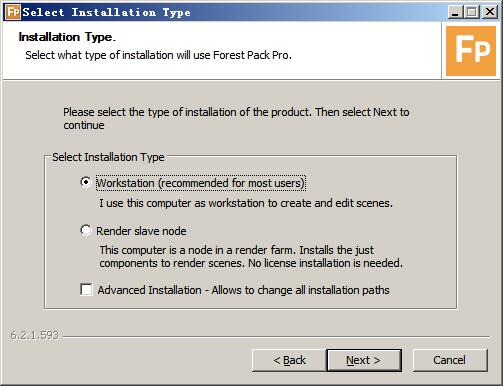
Task: Click the grayed-out maximize button
Action: 472,12
